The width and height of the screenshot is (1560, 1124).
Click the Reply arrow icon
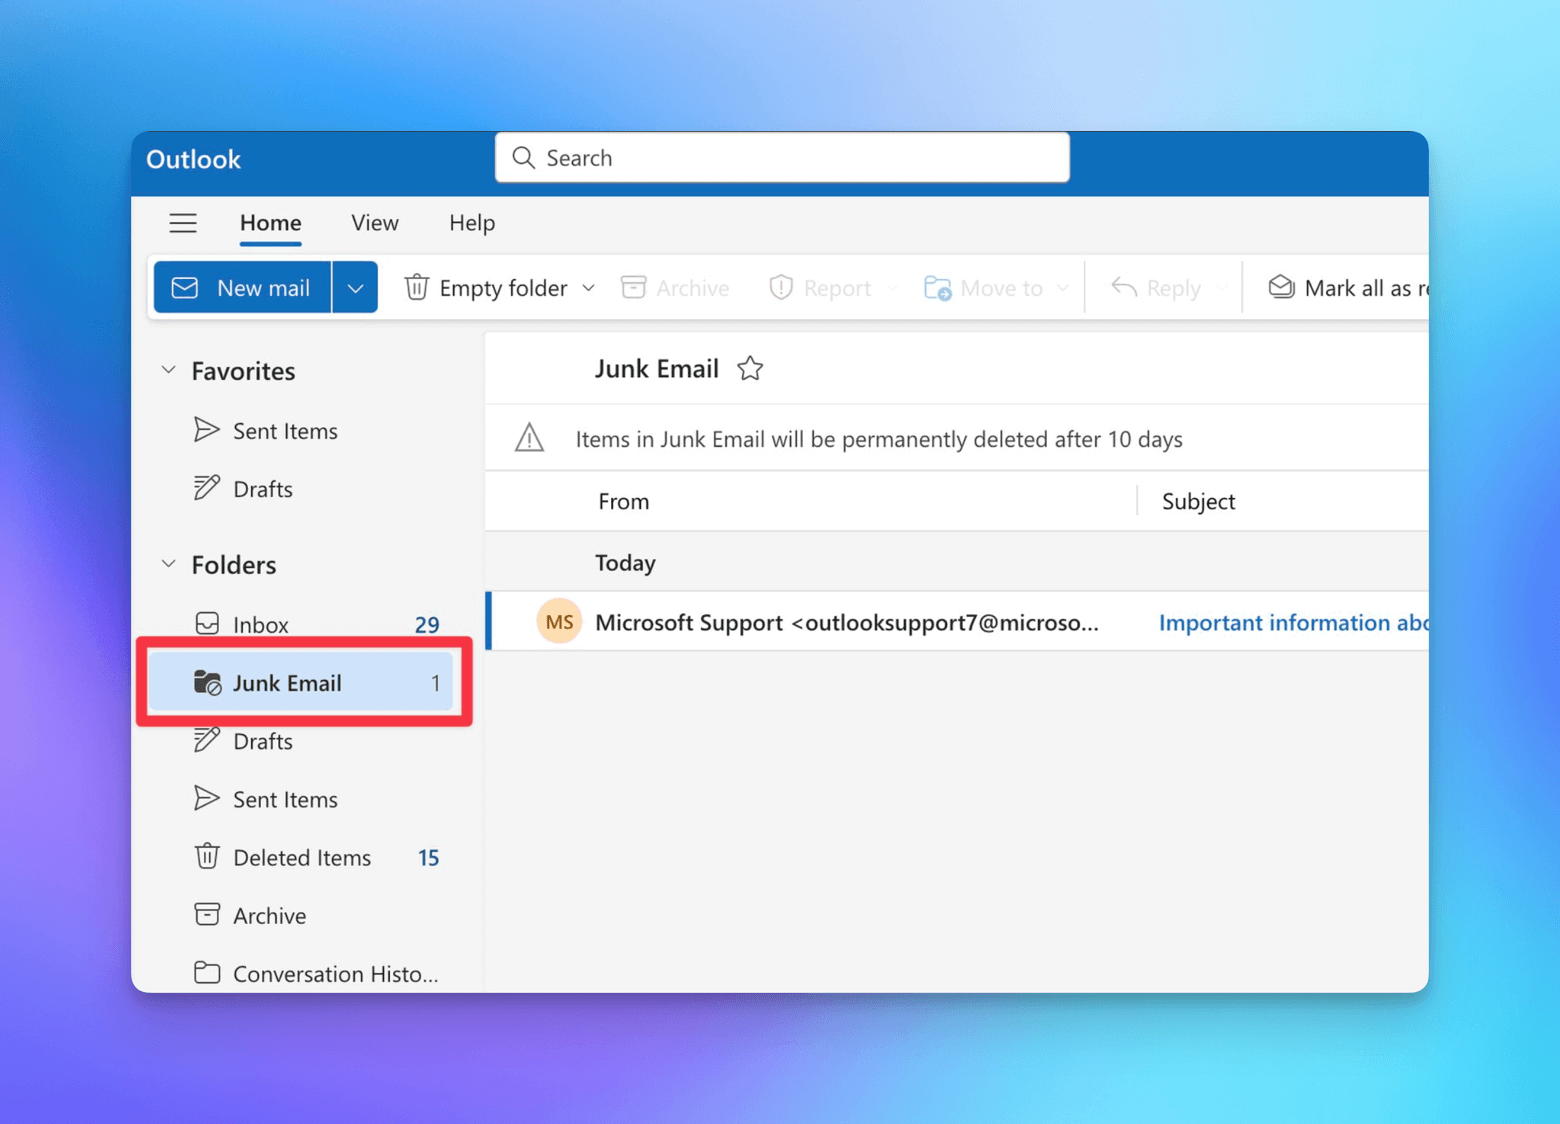click(1124, 288)
